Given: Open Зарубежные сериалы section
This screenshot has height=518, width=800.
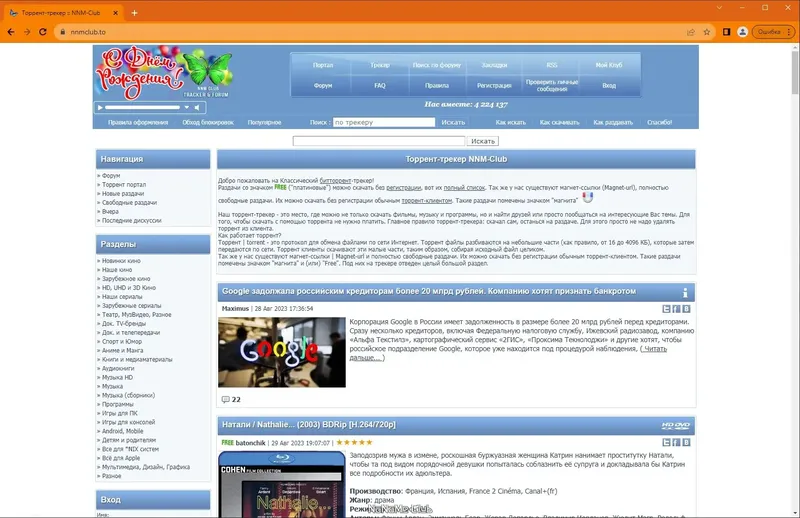Looking at the screenshot, I should point(131,306).
